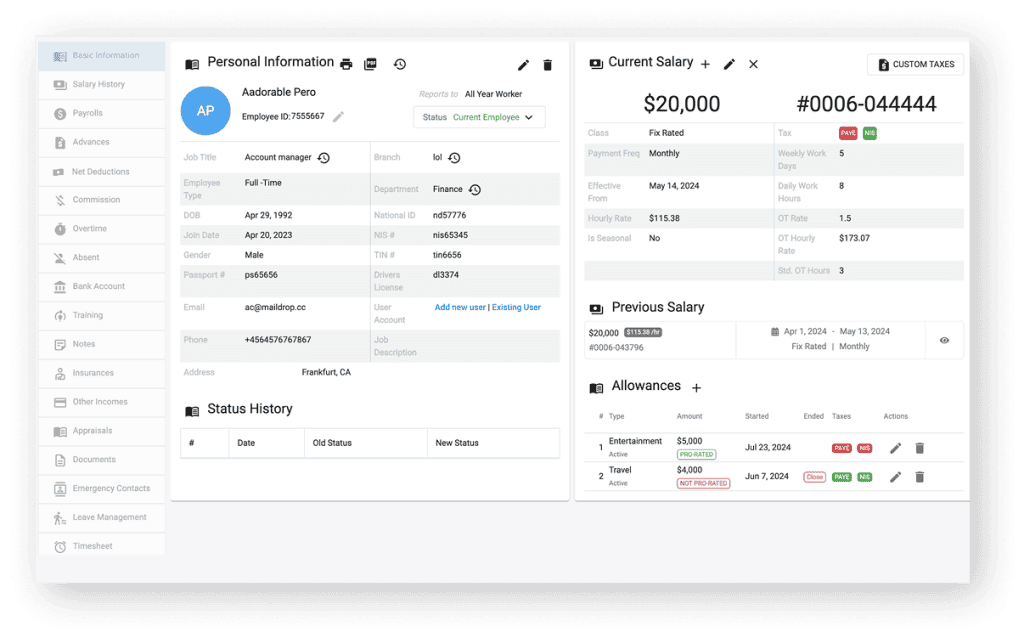Click Add new user link
Viewport: 1024px width, 638px height.
click(x=460, y=307)
